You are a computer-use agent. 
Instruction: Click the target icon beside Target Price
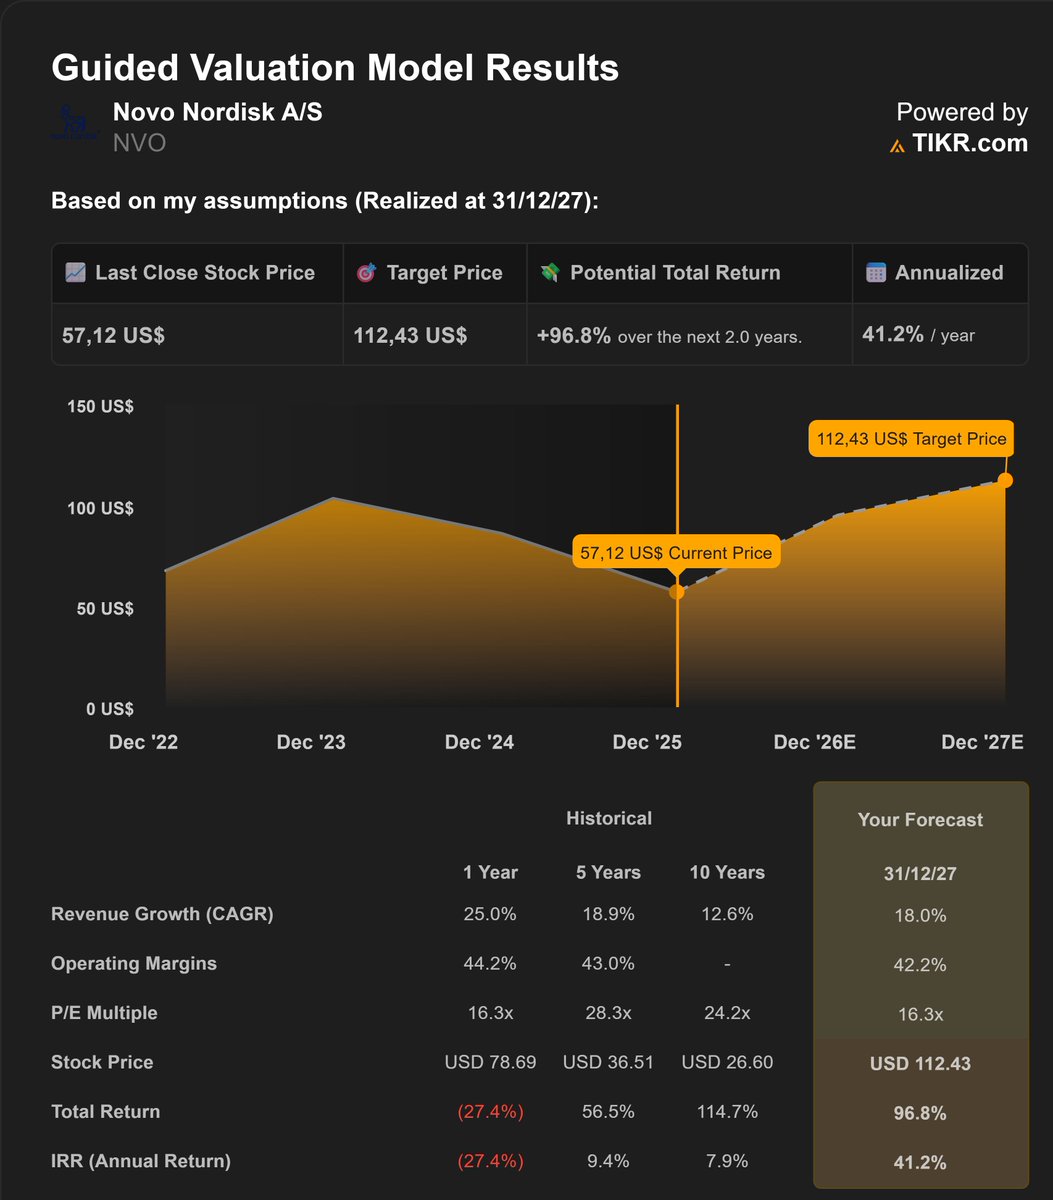point(366,273)
